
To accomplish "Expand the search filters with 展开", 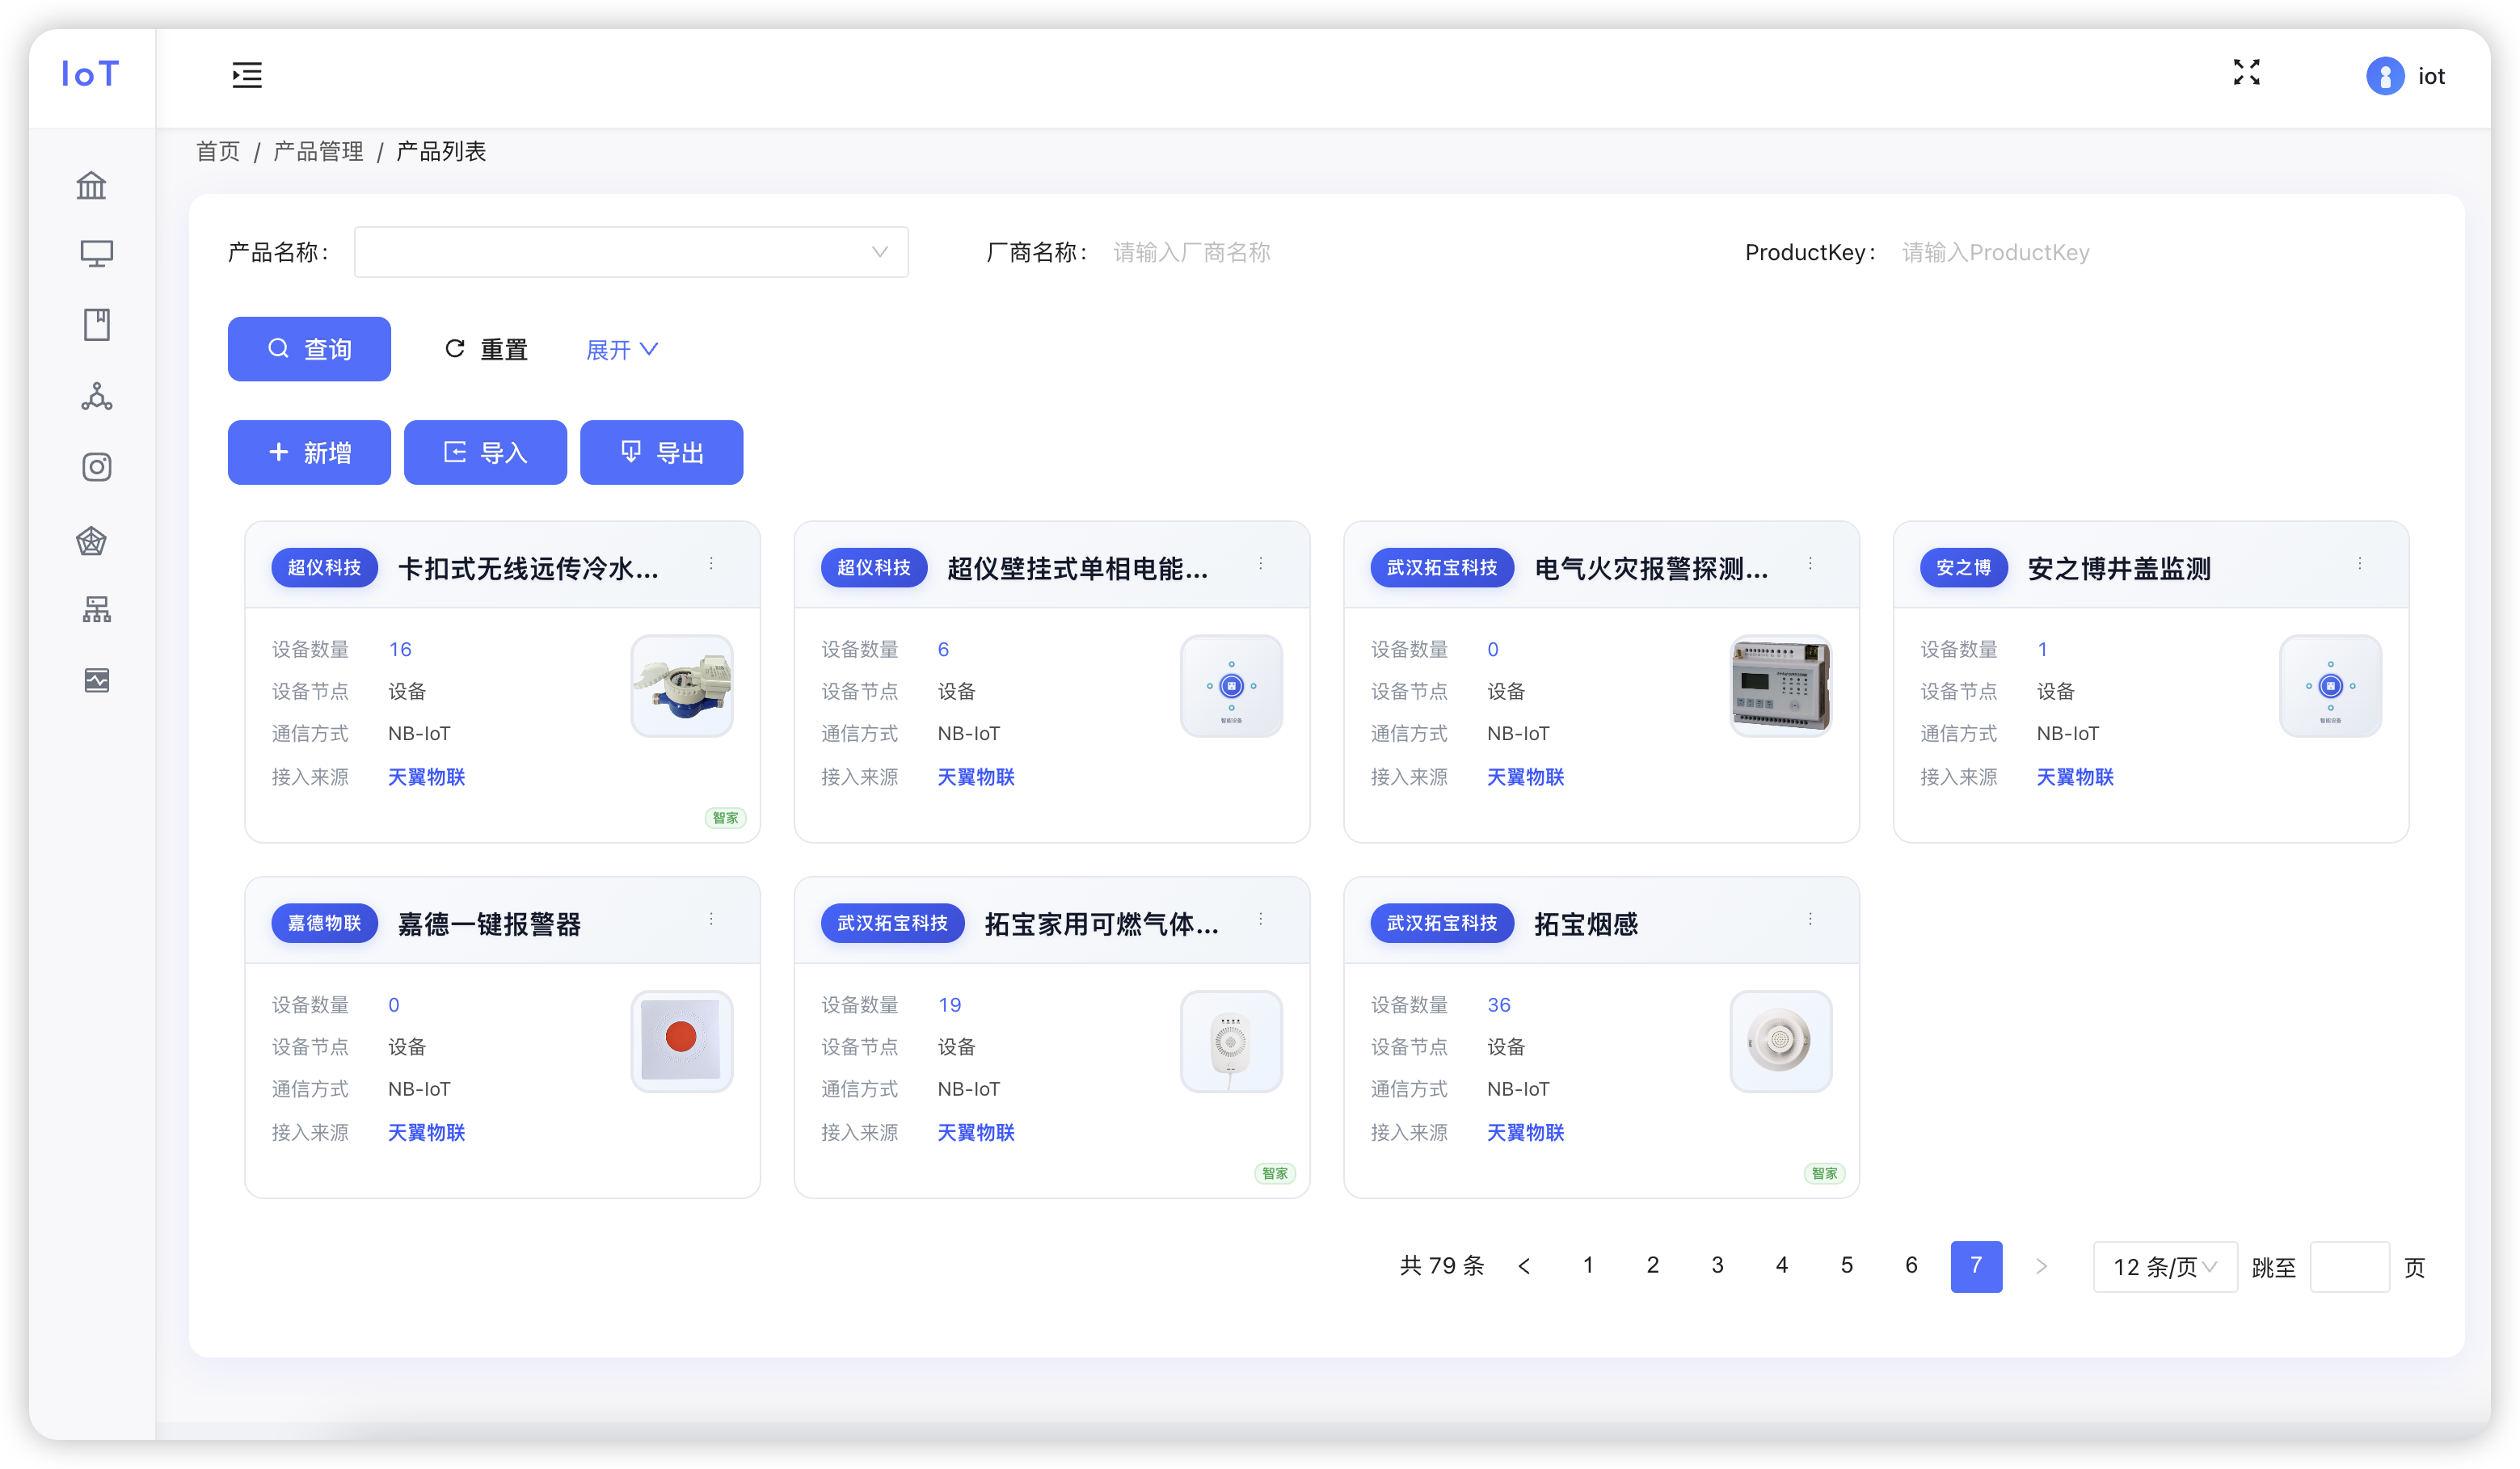I will [620, 349].
